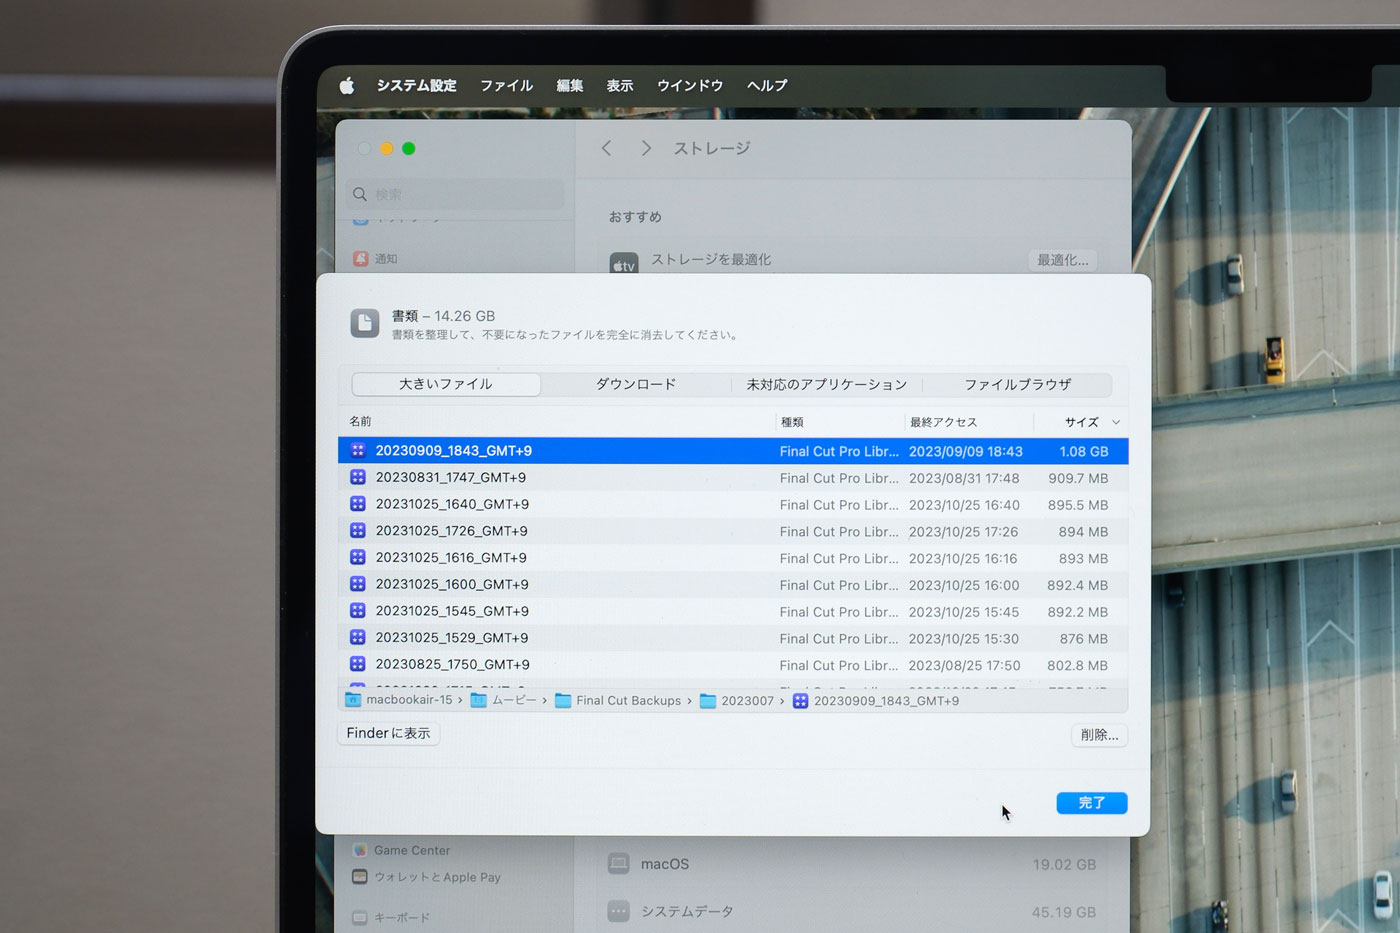The width and height of the screenshot is (1400, 933).
Task: Go back with the Storage window arrow
Action: coord(606,148)
